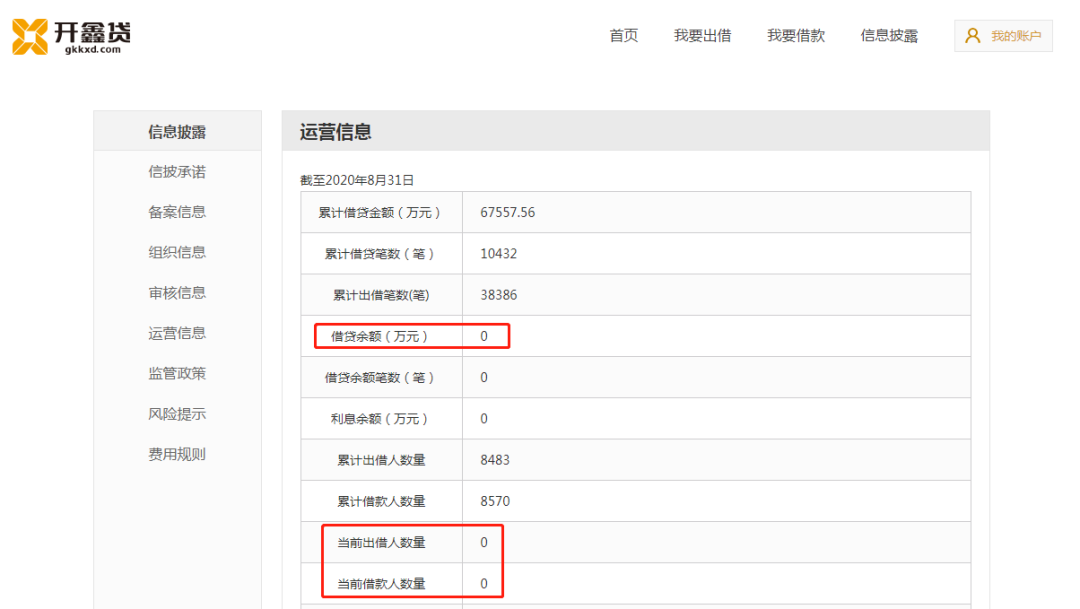Select 我要借款 in the top menu
The width and height of the screenshot is (1080, 609).
click(x=796, y=36)
